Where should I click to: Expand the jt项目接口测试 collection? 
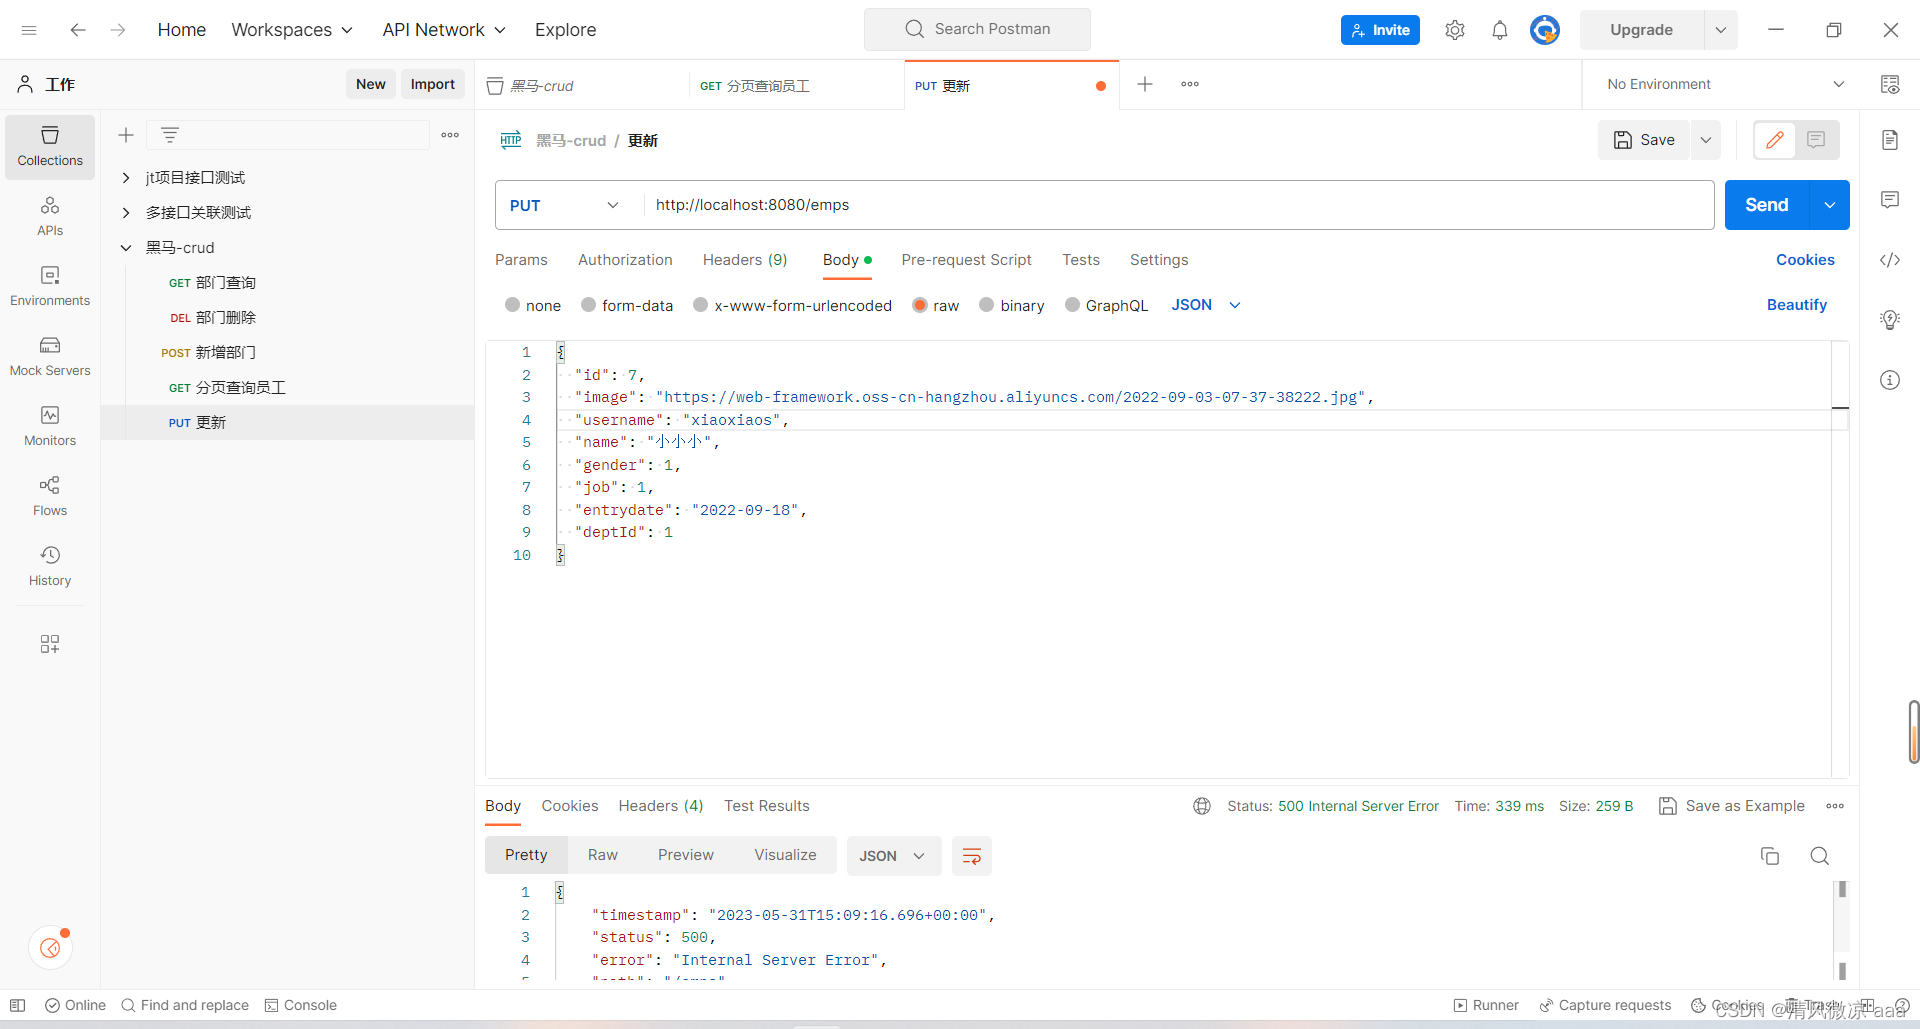(x=126, y=178)
